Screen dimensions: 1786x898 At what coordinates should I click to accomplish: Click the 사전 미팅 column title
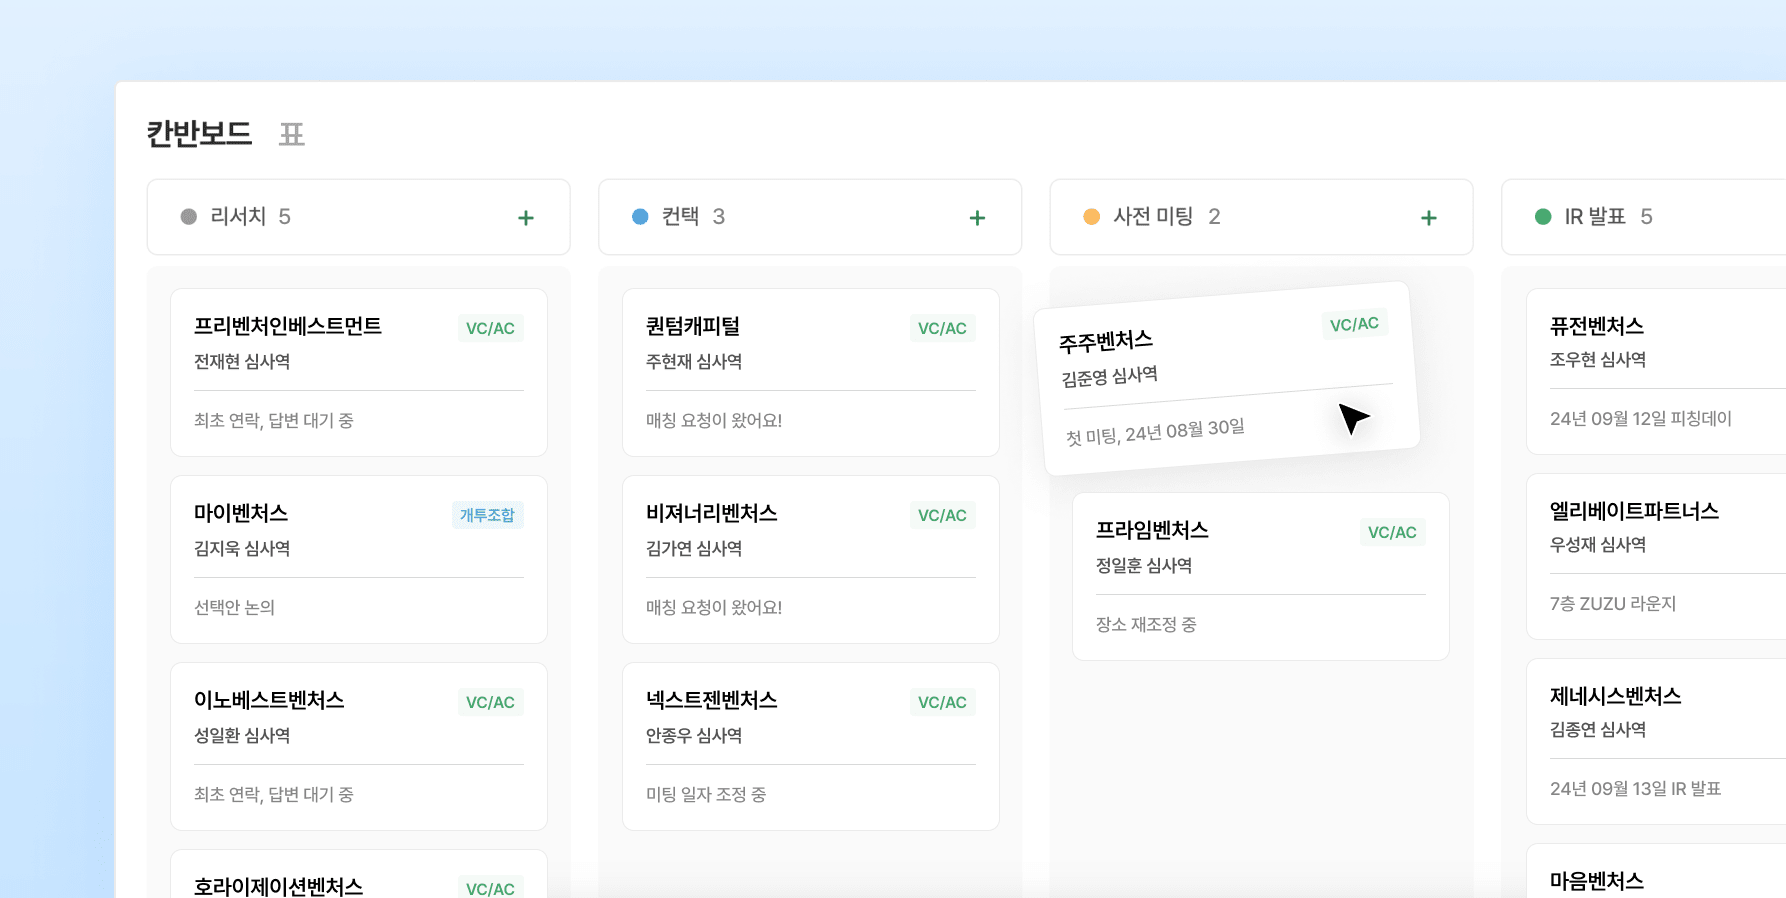point(1153,217)
